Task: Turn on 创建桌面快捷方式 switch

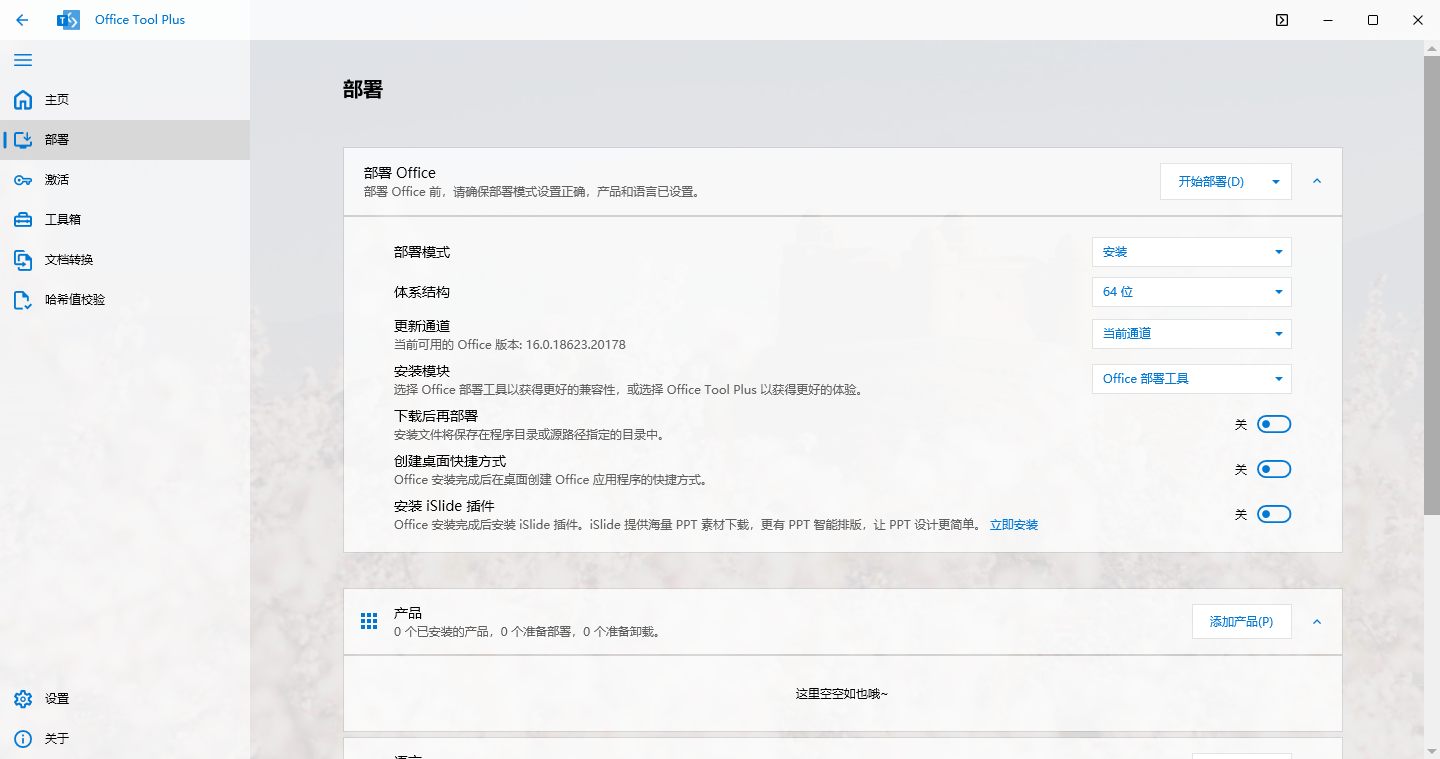Action: pos(1274,469)
